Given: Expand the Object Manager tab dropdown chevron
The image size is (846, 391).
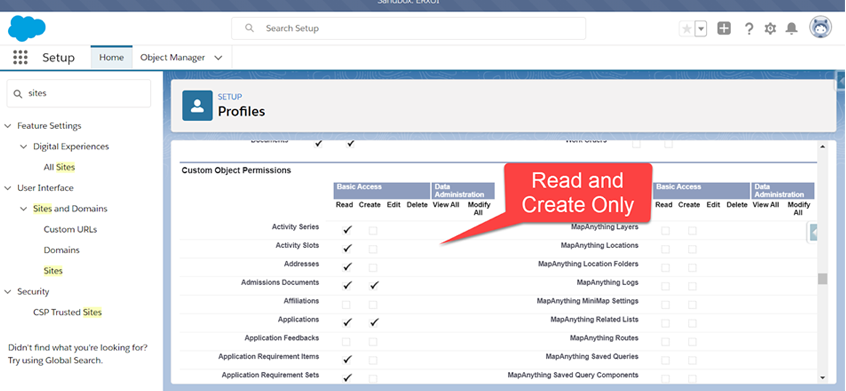Looking at the screenshot, I should pyautogui.click(x=219, y=58).
